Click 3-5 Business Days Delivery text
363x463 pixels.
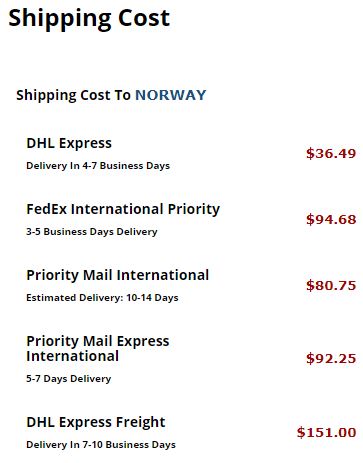pos(92,232)
